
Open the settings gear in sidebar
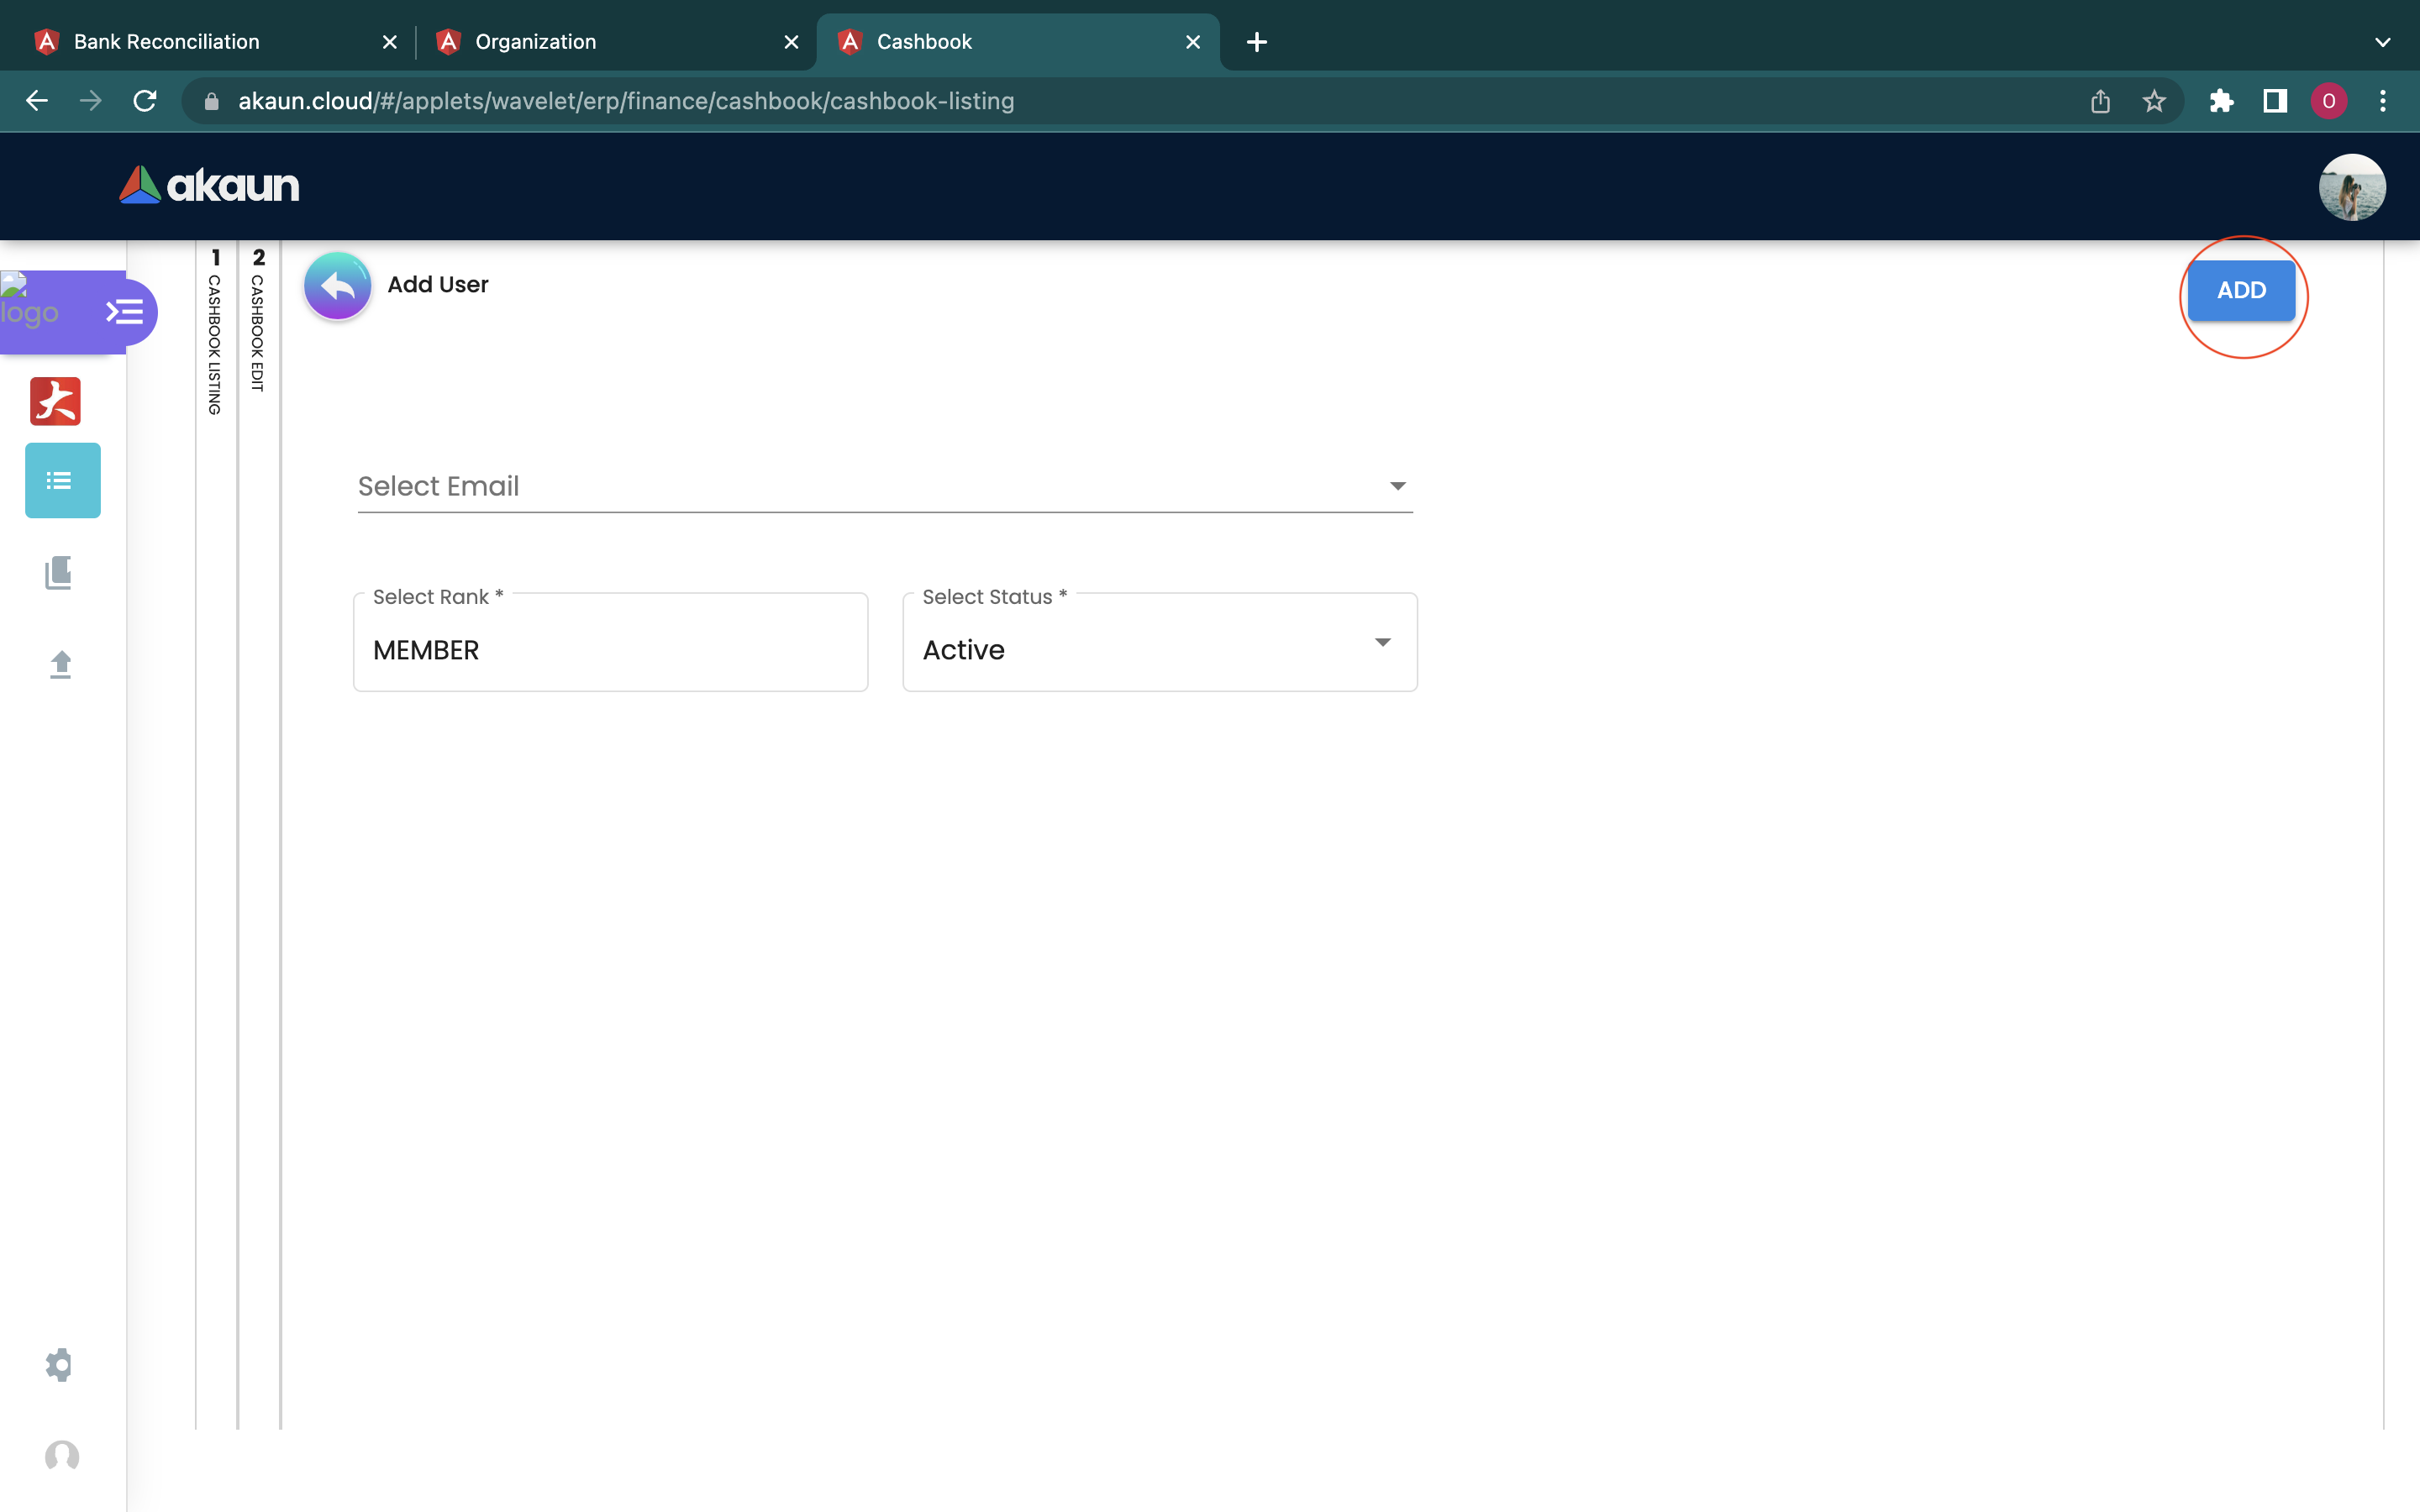pyautogui.click(x=60, y=1364)
